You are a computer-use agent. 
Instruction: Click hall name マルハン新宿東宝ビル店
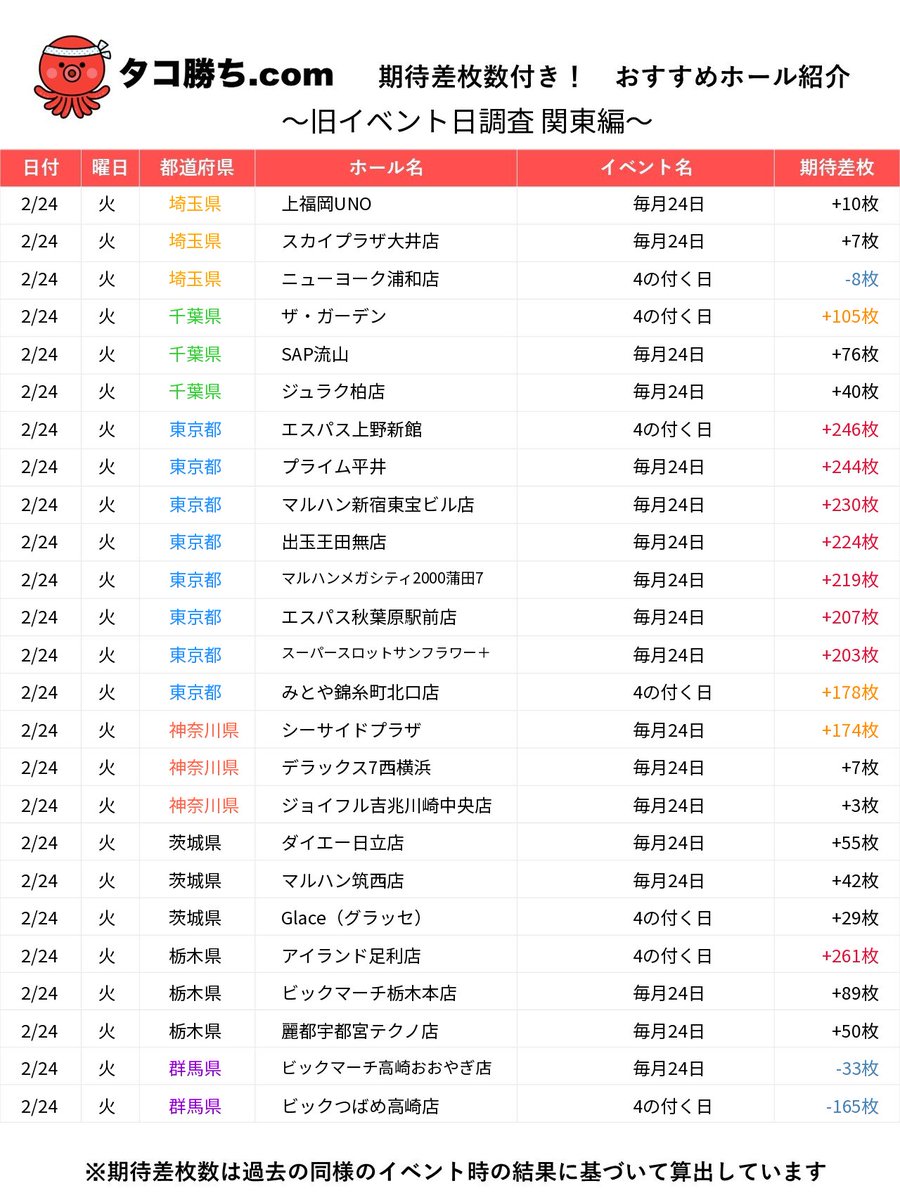[378, 505]
